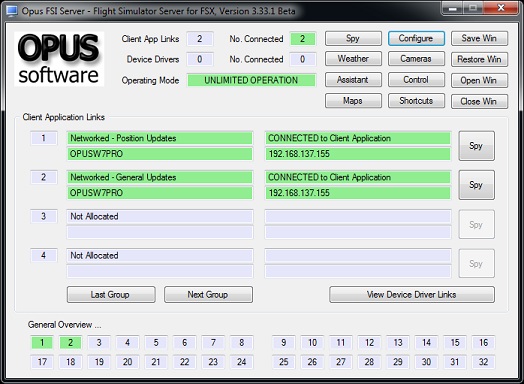Image resolution: width=524 pixels, height=384 pixels.
Task: Open the Configure dialog
Action: tap(416, 38)
